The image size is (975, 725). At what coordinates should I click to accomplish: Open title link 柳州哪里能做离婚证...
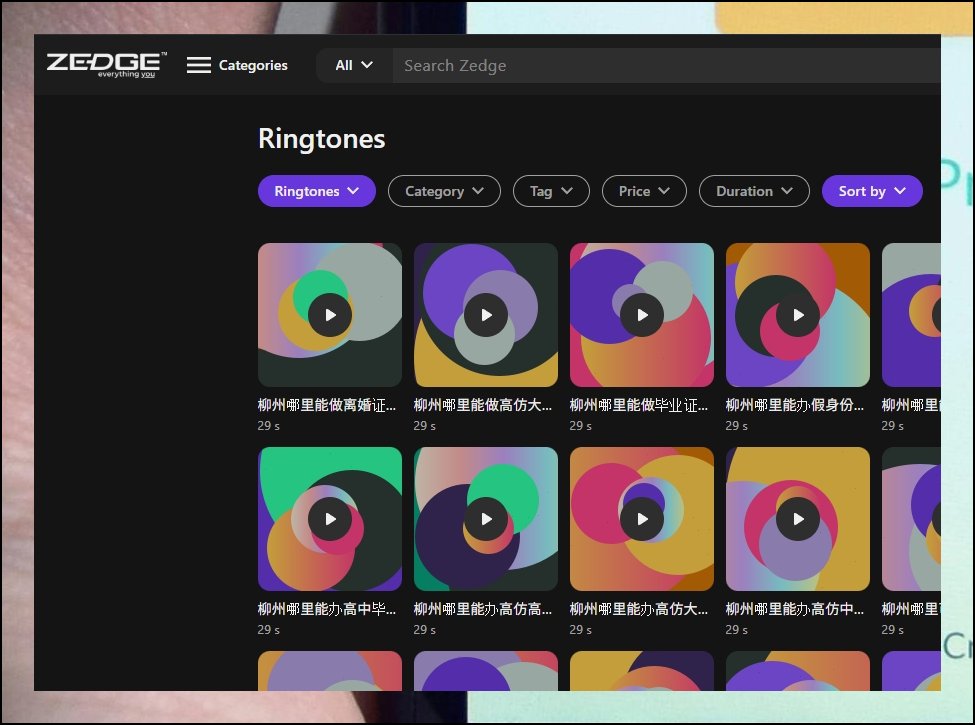pyautogui.click(x=327, y=405)
